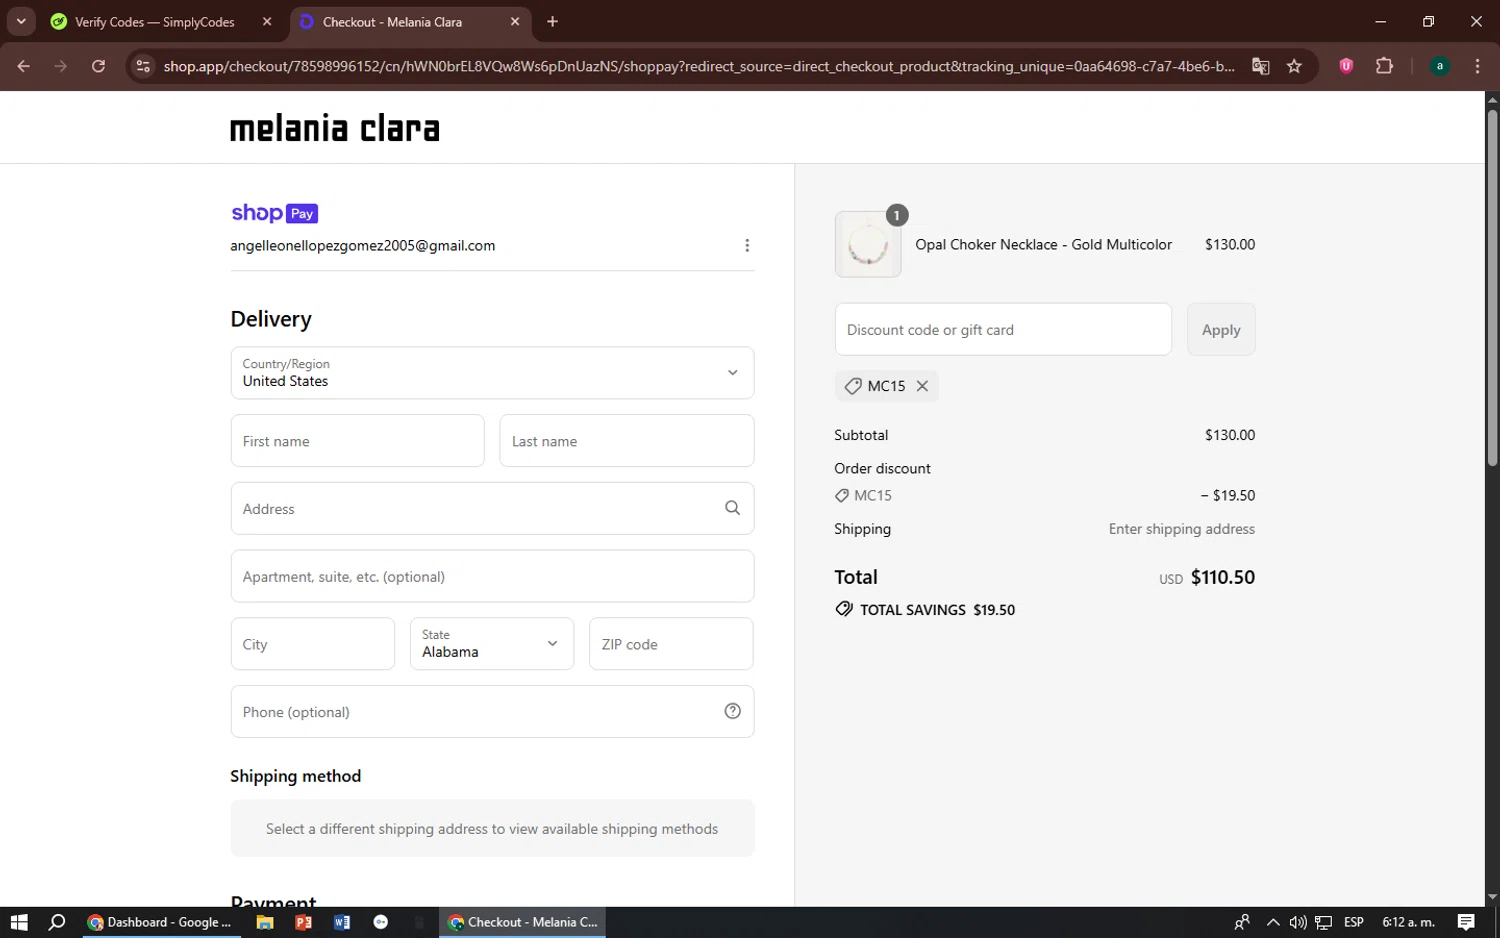This screenshot has width=1500, height=938.
Task: Click the network tray icon
Action: click(x=1324, y=922)
